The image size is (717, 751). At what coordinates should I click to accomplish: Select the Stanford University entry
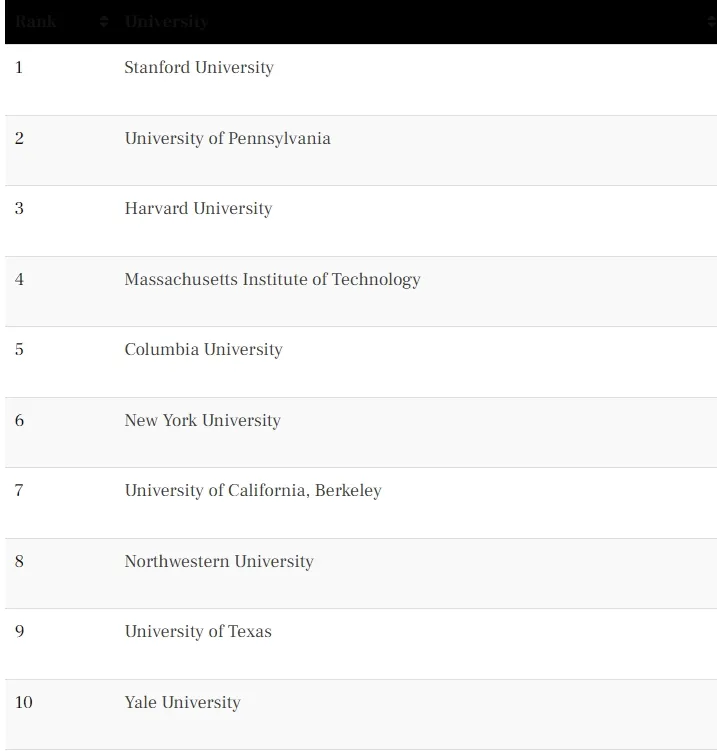click(199, 68)
